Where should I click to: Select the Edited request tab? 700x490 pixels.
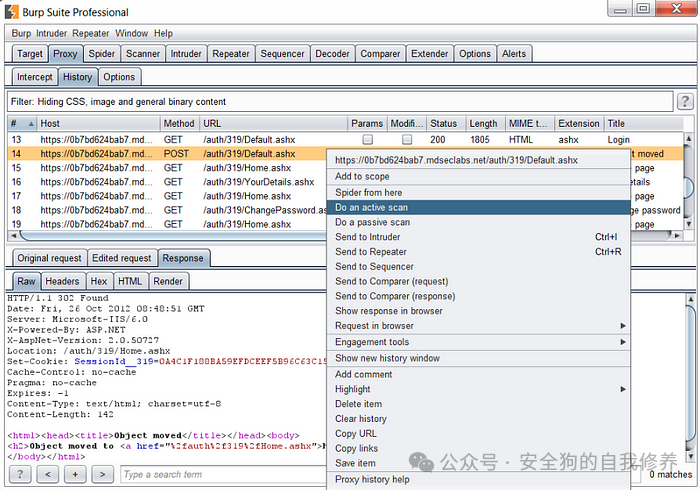121,258
